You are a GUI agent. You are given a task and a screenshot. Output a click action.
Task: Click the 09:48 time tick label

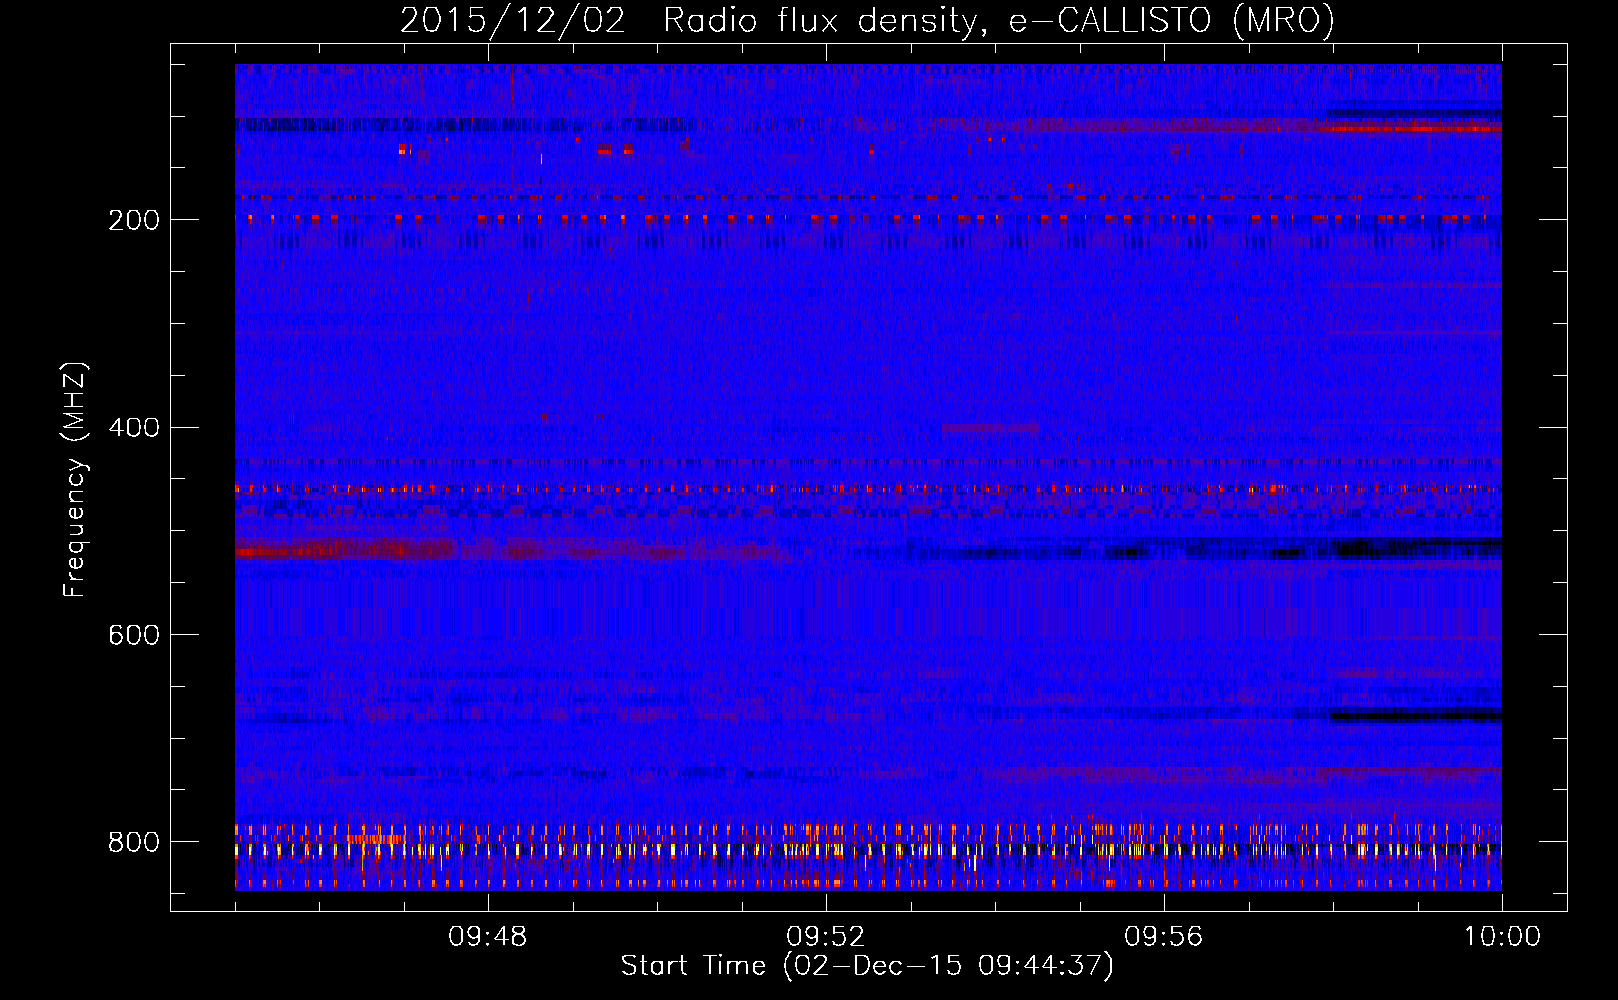coord(488,937)
